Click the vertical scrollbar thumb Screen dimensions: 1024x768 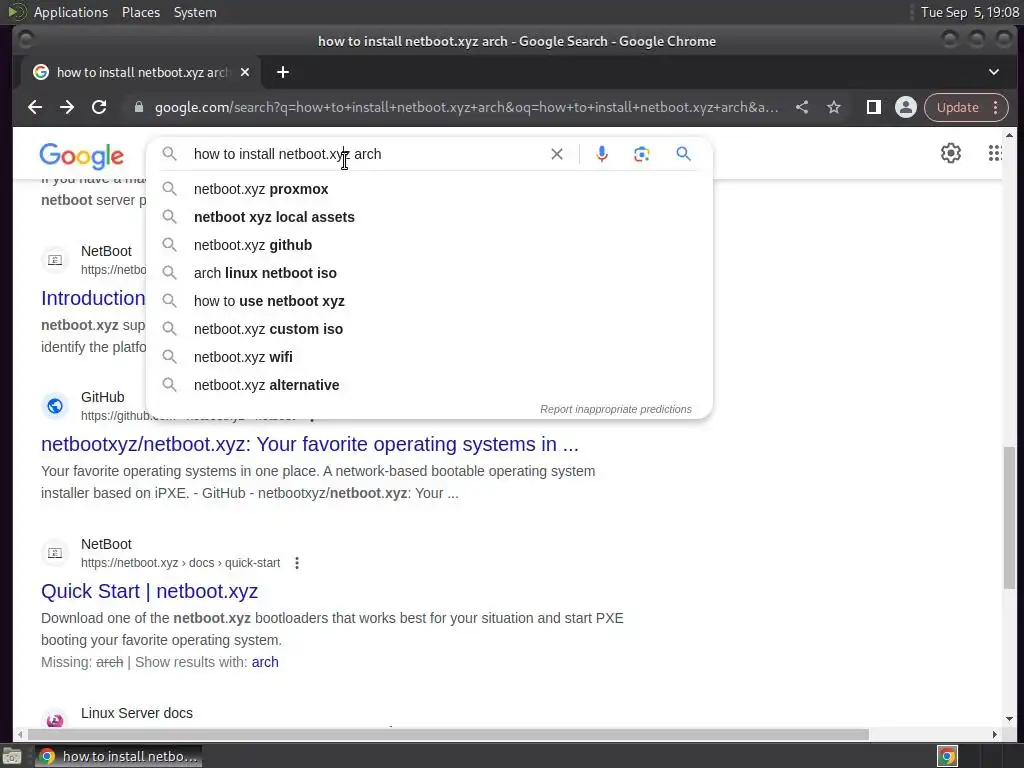(1010, 517)
